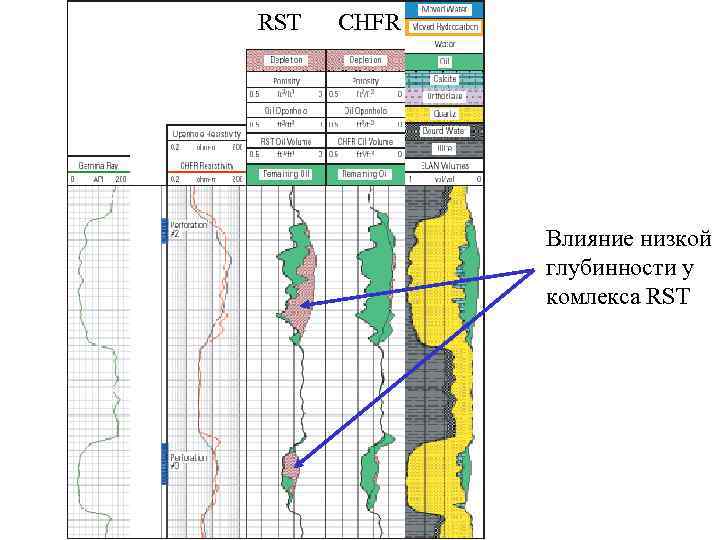Click the RST Oil Volume label
The height and width of the screenshot is (540, 720).
(286, 141)
